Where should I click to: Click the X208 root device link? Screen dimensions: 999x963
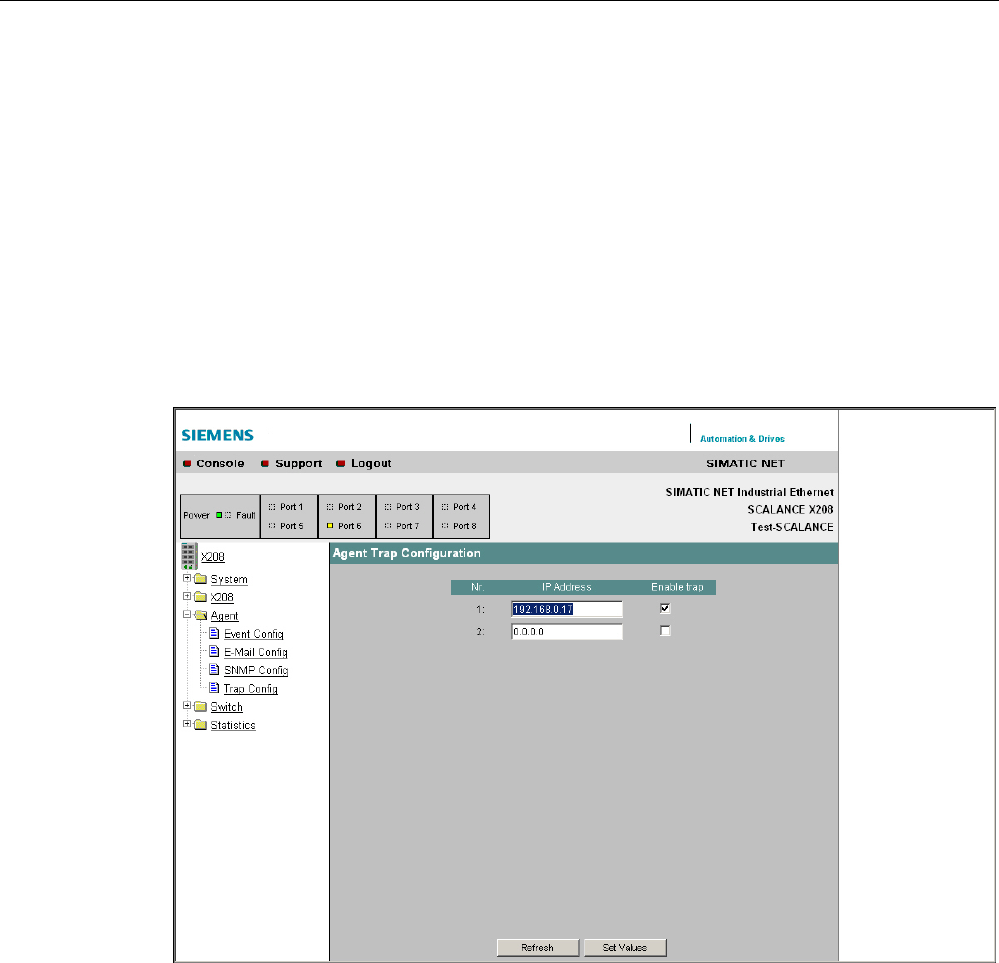[x=213, y=556]
